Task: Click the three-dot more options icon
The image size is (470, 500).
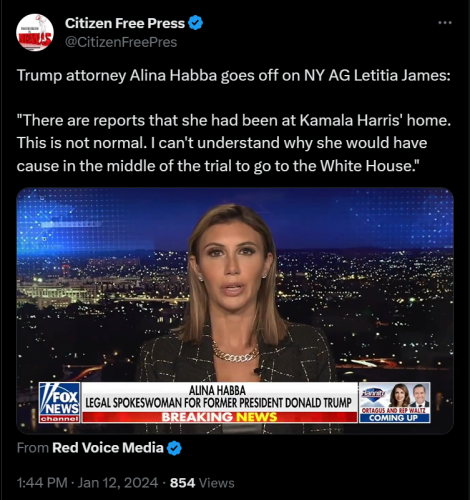Action: click(x=445, y=23)
